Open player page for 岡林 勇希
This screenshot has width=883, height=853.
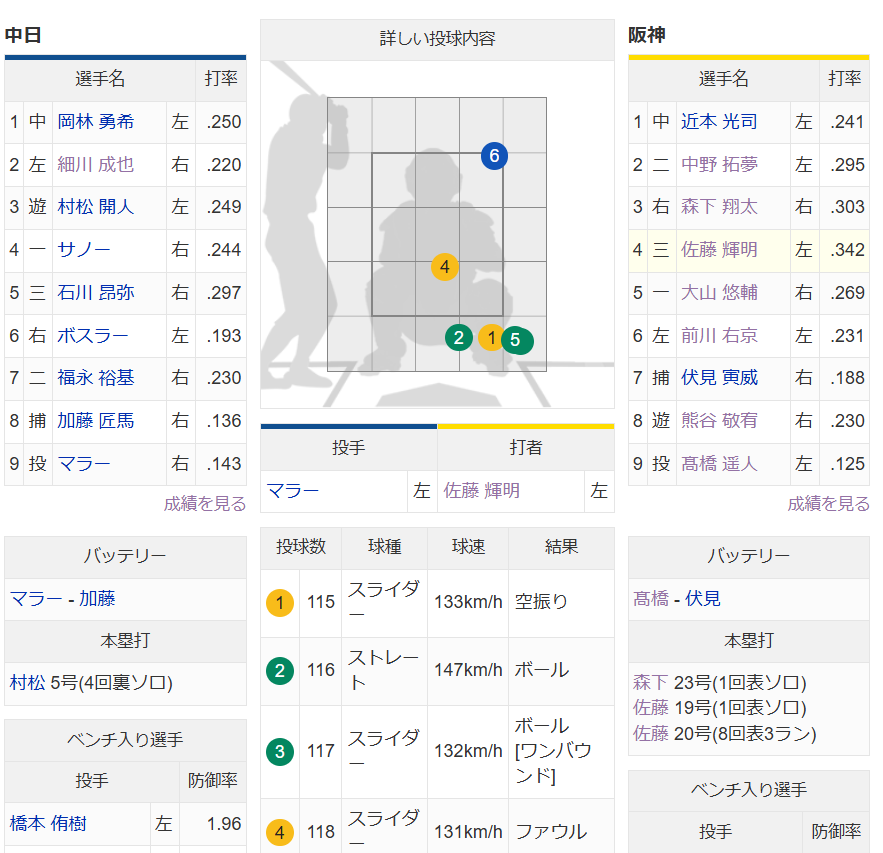[96, 122]
